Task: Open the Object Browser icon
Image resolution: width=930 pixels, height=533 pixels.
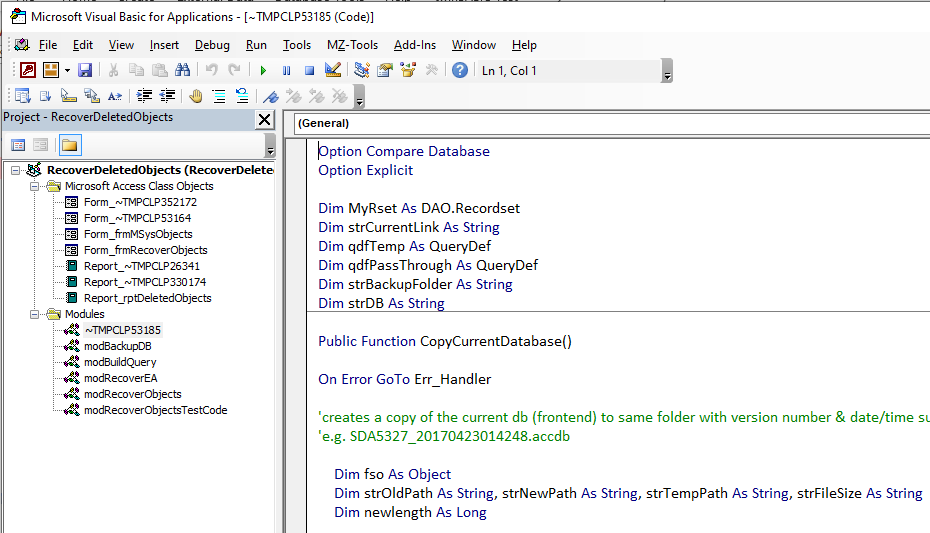Action: click(408, 71)
